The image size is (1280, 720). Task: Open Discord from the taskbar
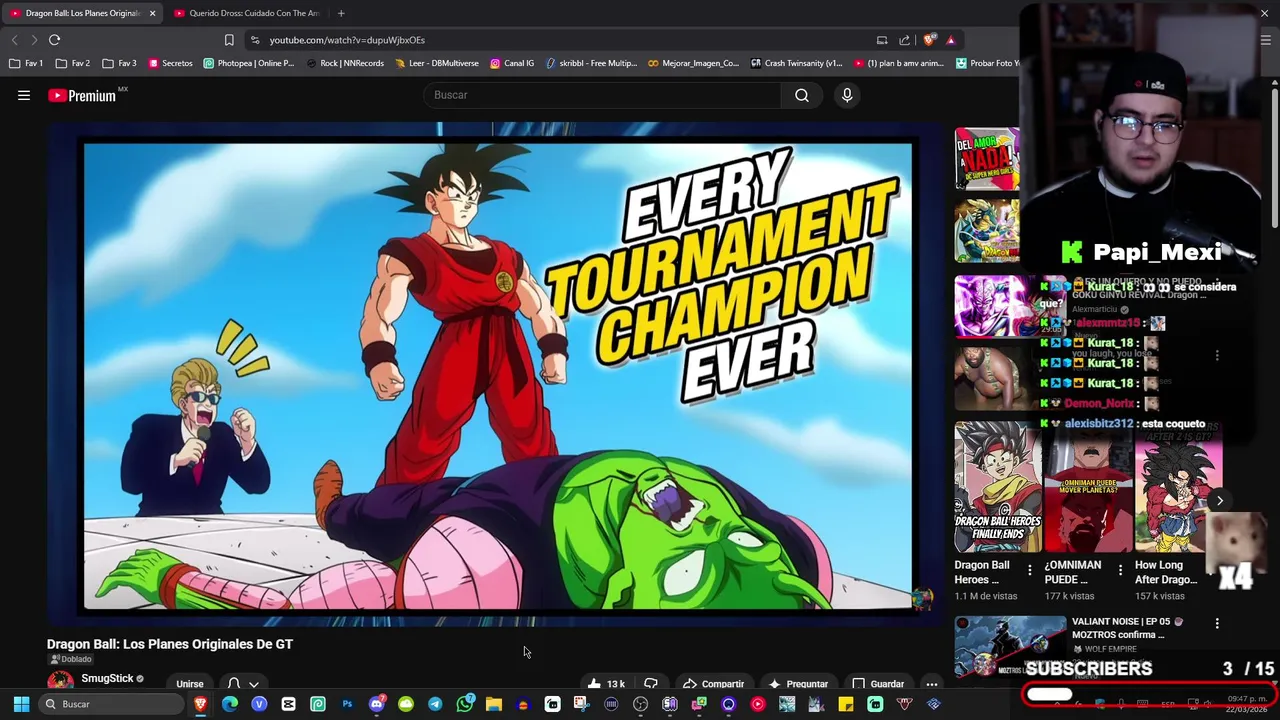[376, 704]
